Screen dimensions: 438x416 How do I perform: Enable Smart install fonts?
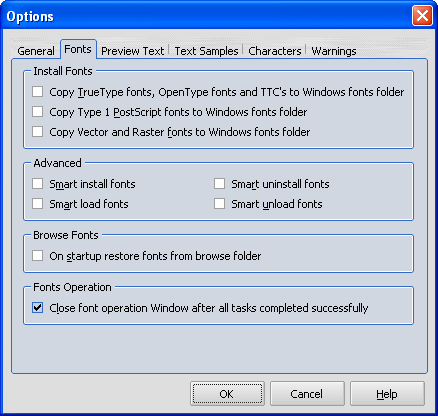[x=37, y=184]
